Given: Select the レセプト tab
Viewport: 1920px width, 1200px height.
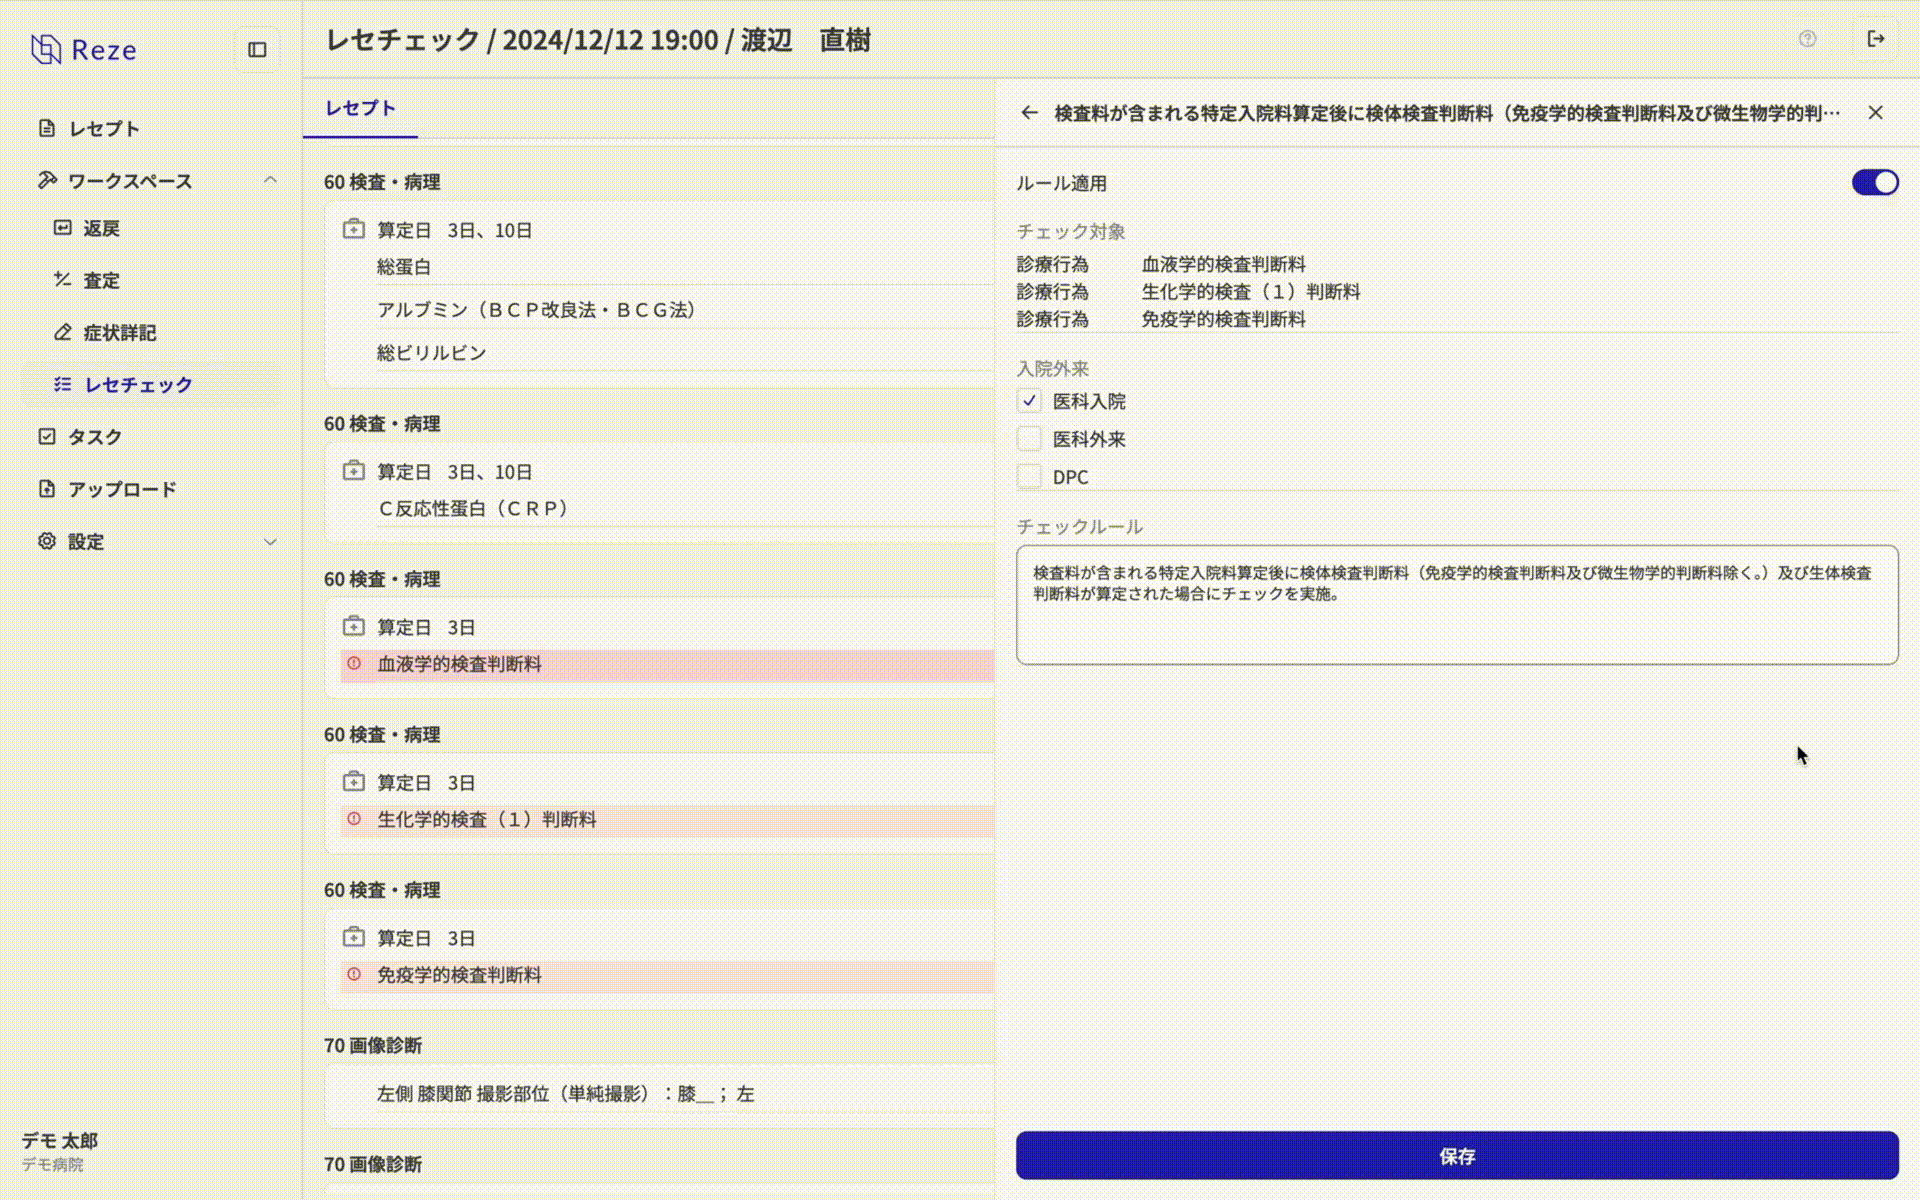Looking at the screenshot, I should [x=360, y=108].
